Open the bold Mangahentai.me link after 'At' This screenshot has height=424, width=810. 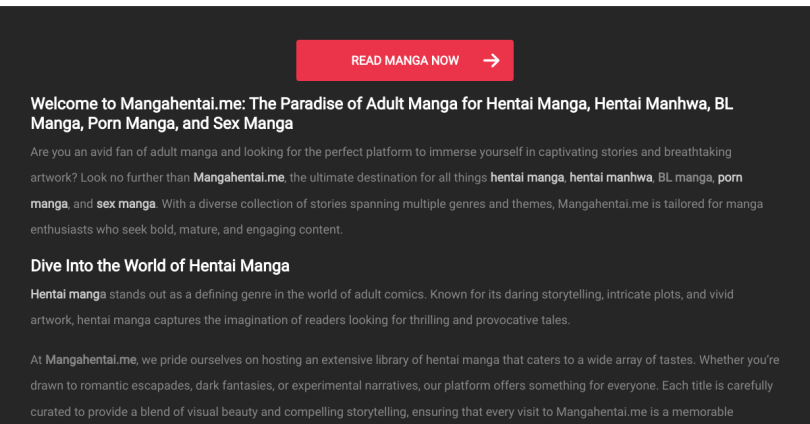click(91, 360)
